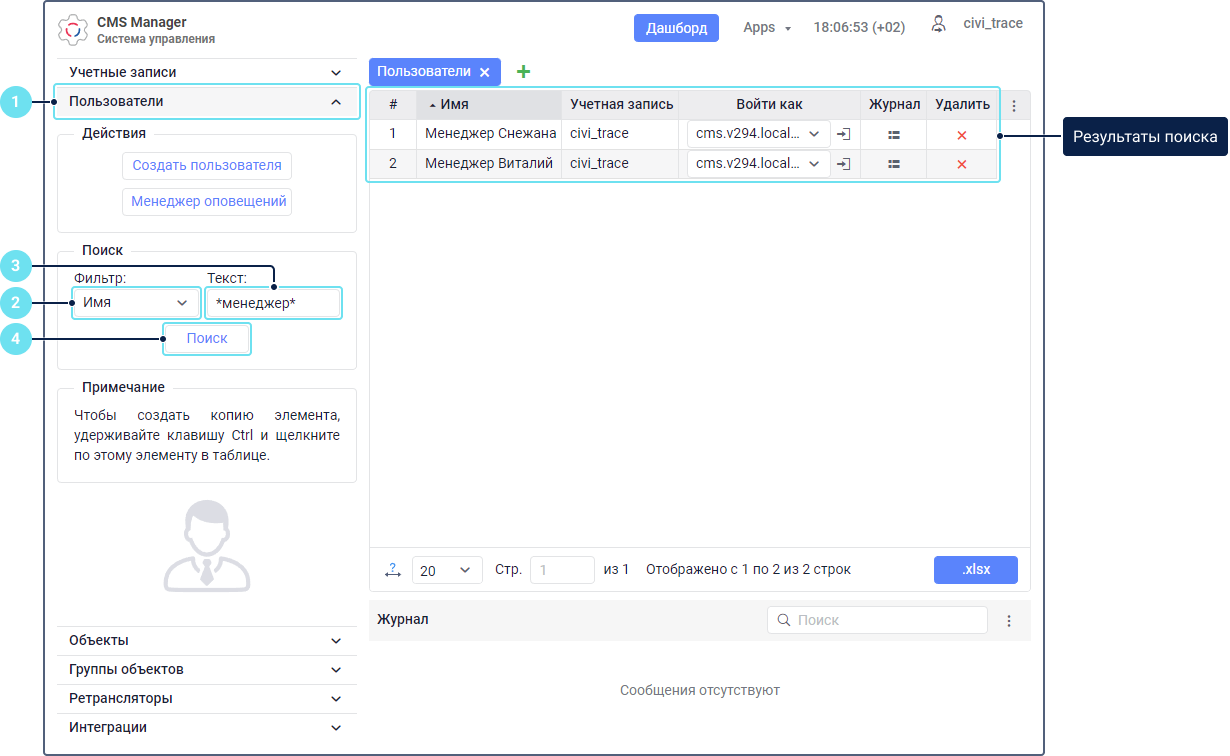The height and width of the screenshot is (756, 1230).
Task: Close the Пользователи tab
Action: pyautogui.click(x=484, y=72)
